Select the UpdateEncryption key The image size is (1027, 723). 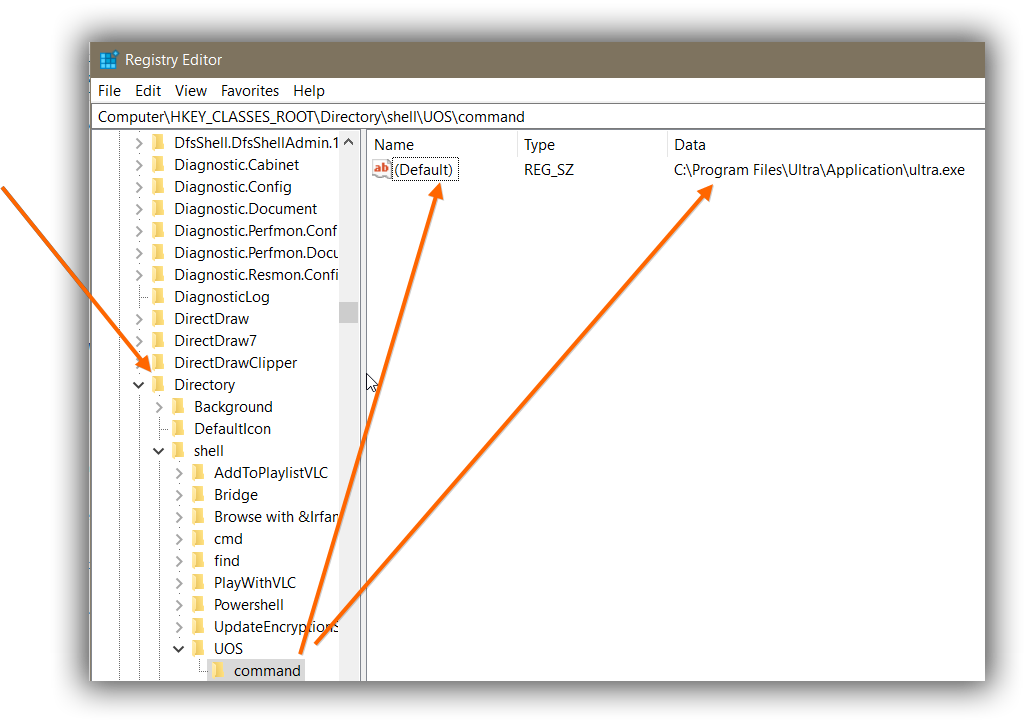[276, 627]
